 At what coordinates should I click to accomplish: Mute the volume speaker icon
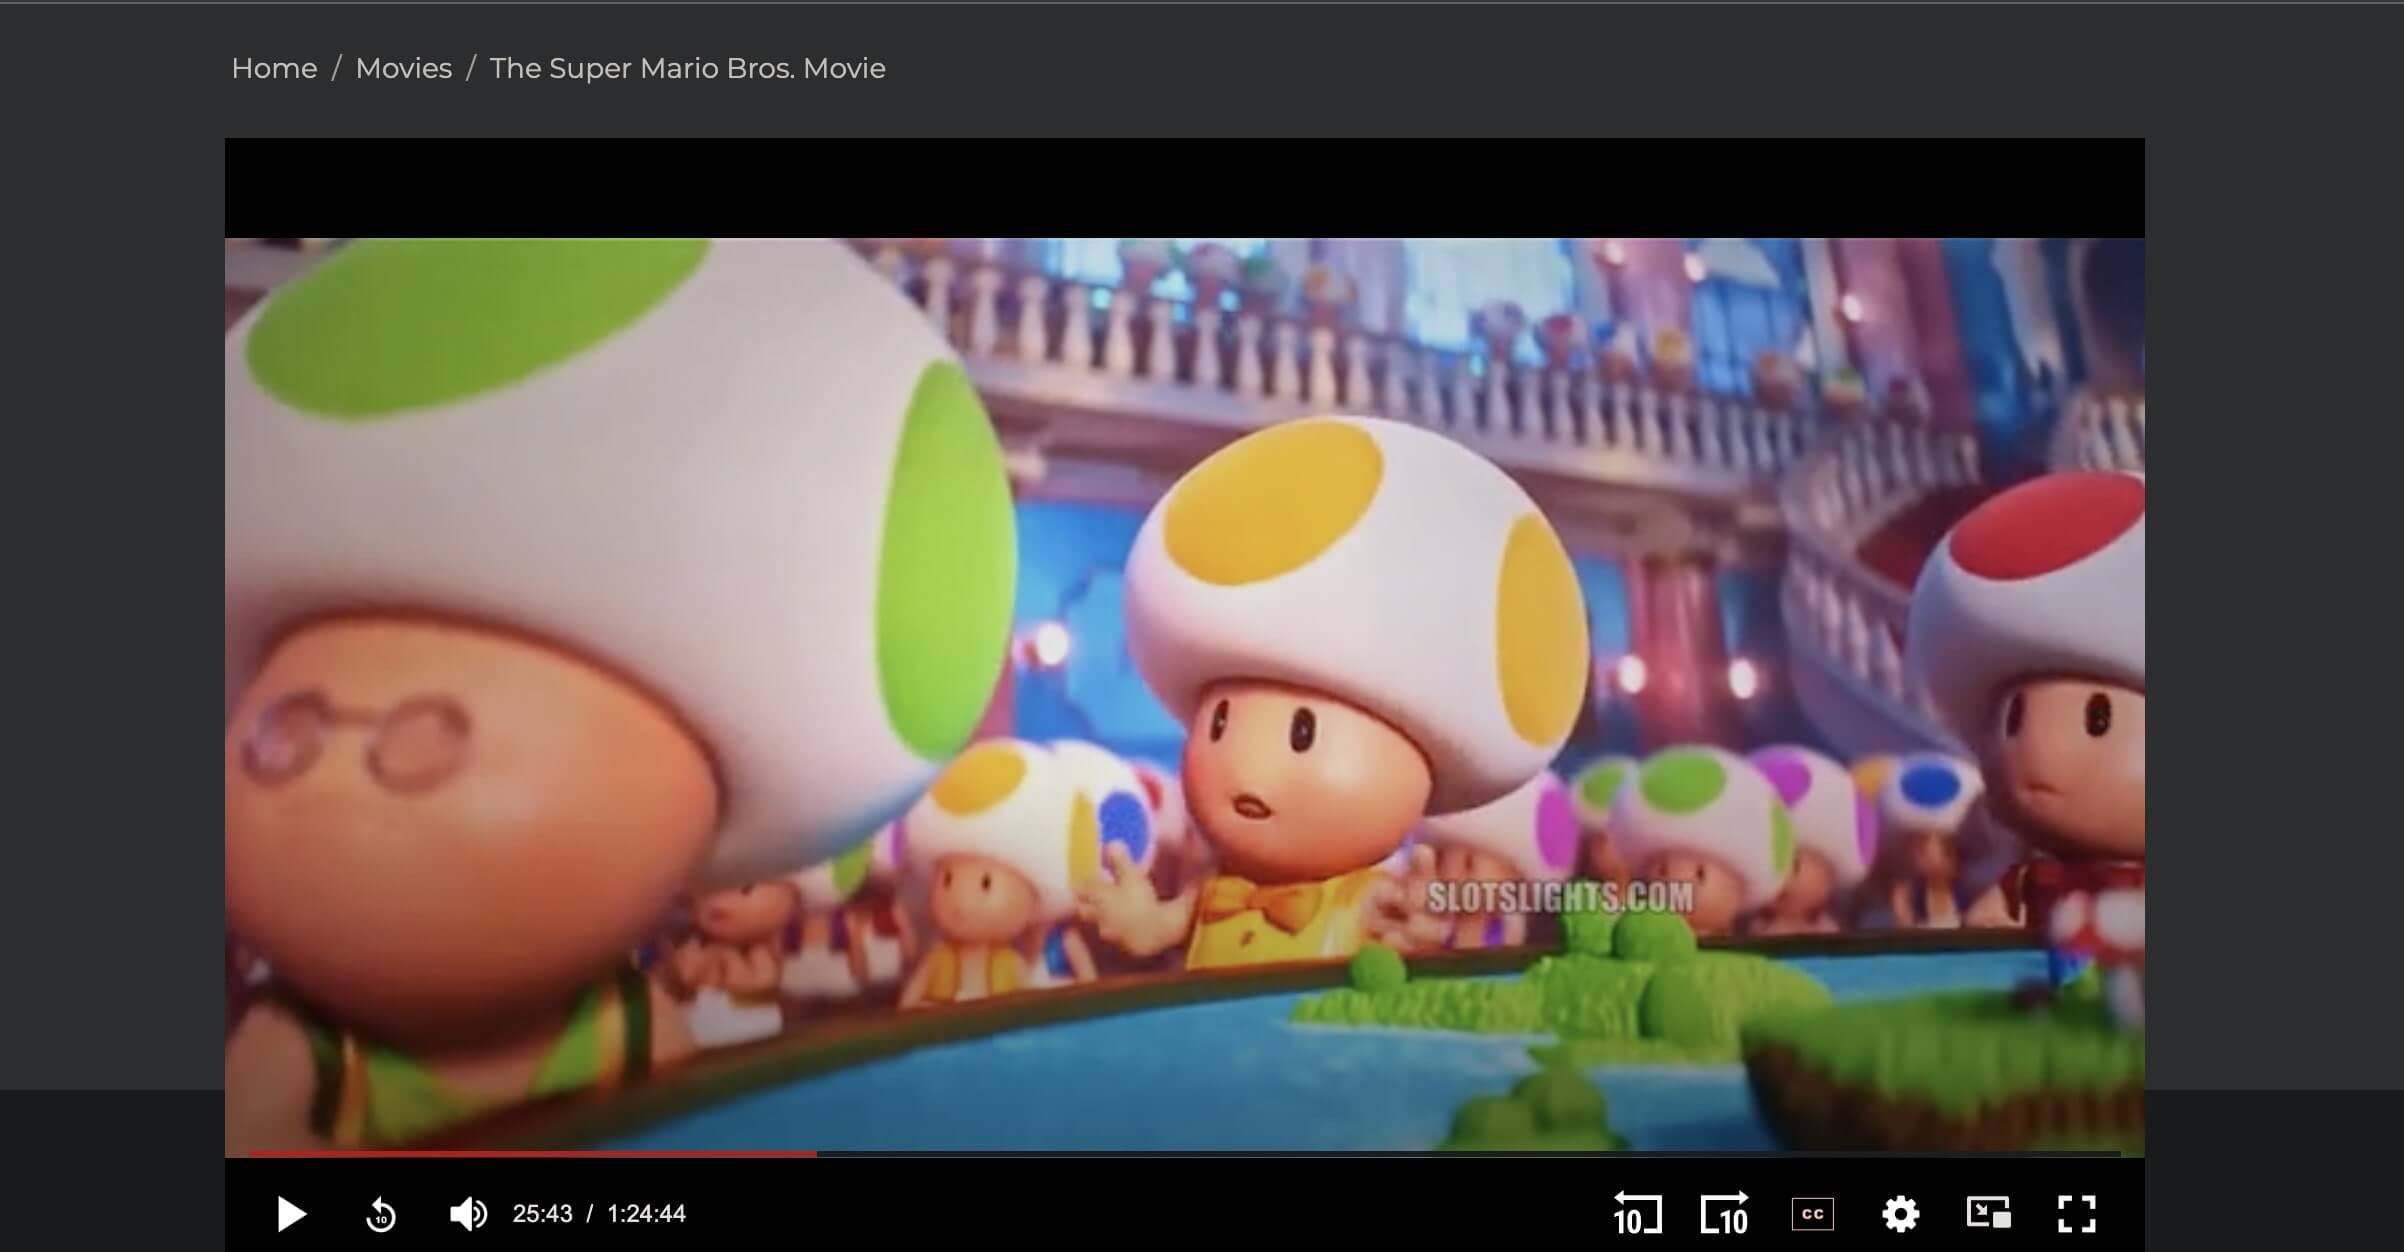click(x=468, y=1214)
